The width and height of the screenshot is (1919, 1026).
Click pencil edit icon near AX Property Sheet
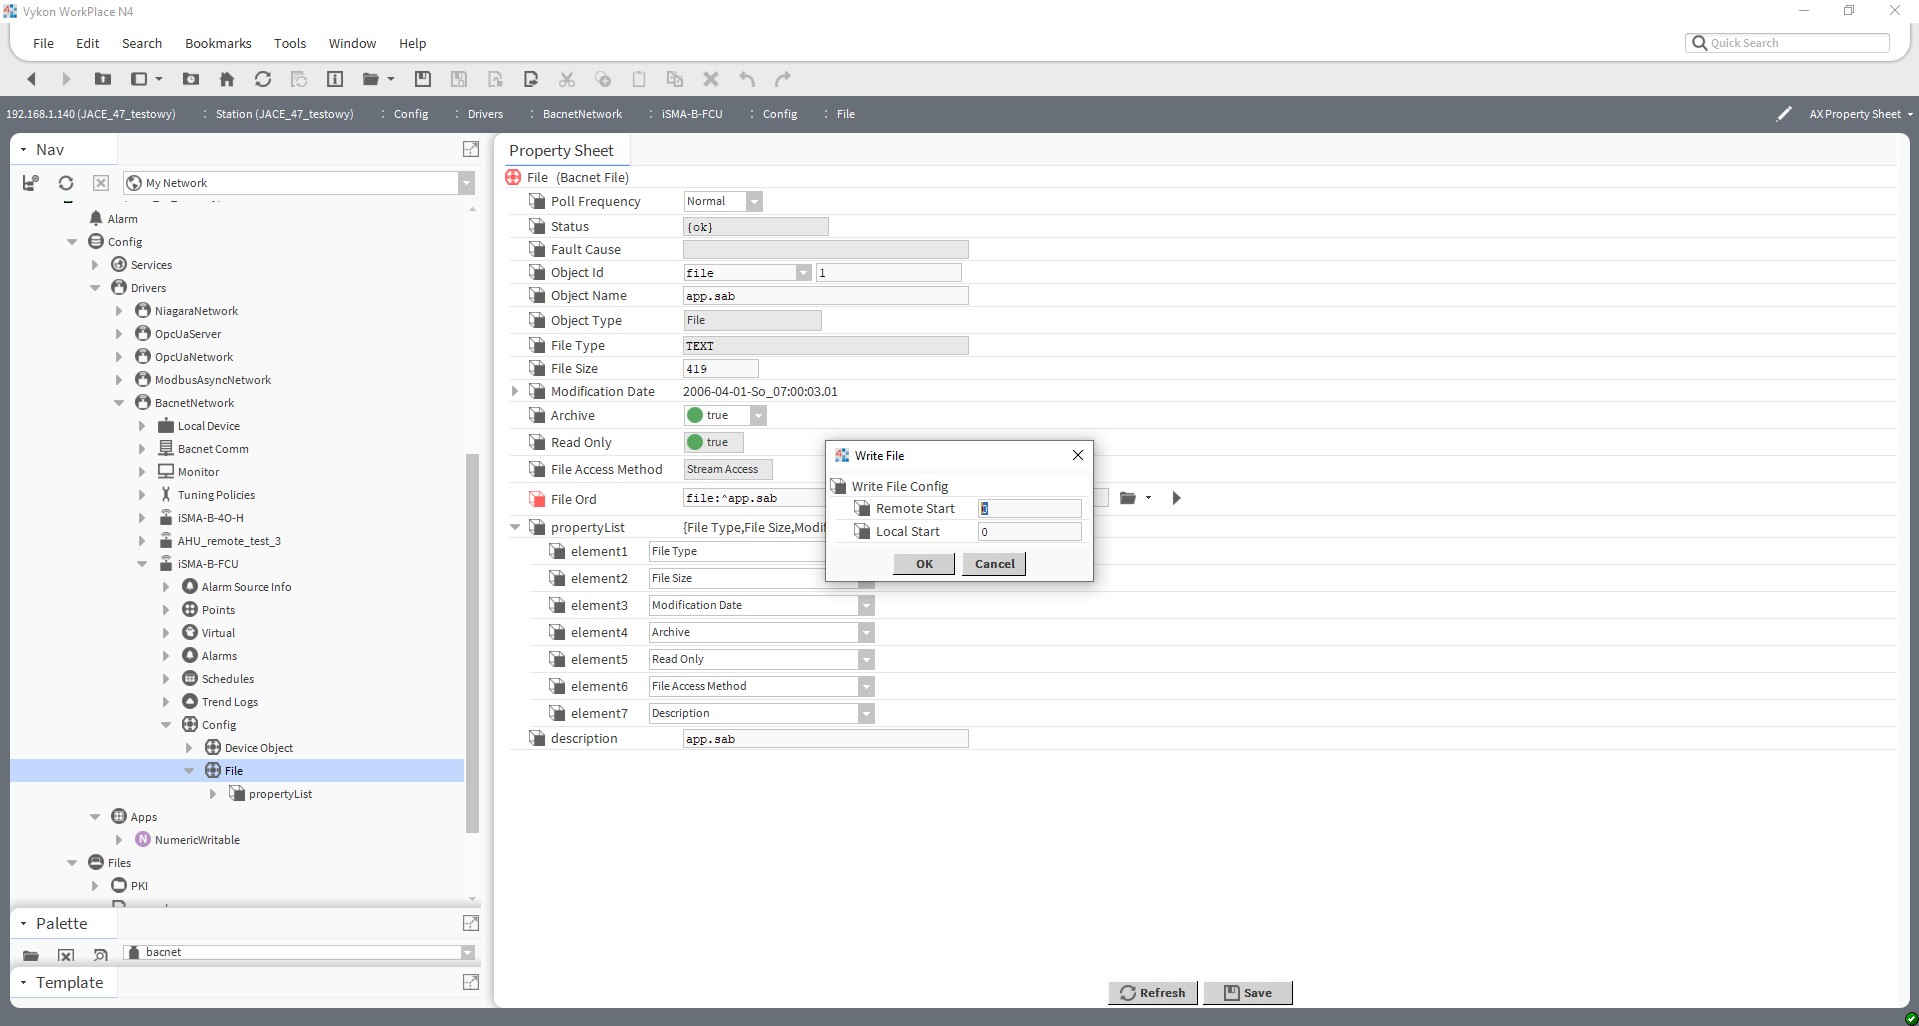(x=1784, y=113)
